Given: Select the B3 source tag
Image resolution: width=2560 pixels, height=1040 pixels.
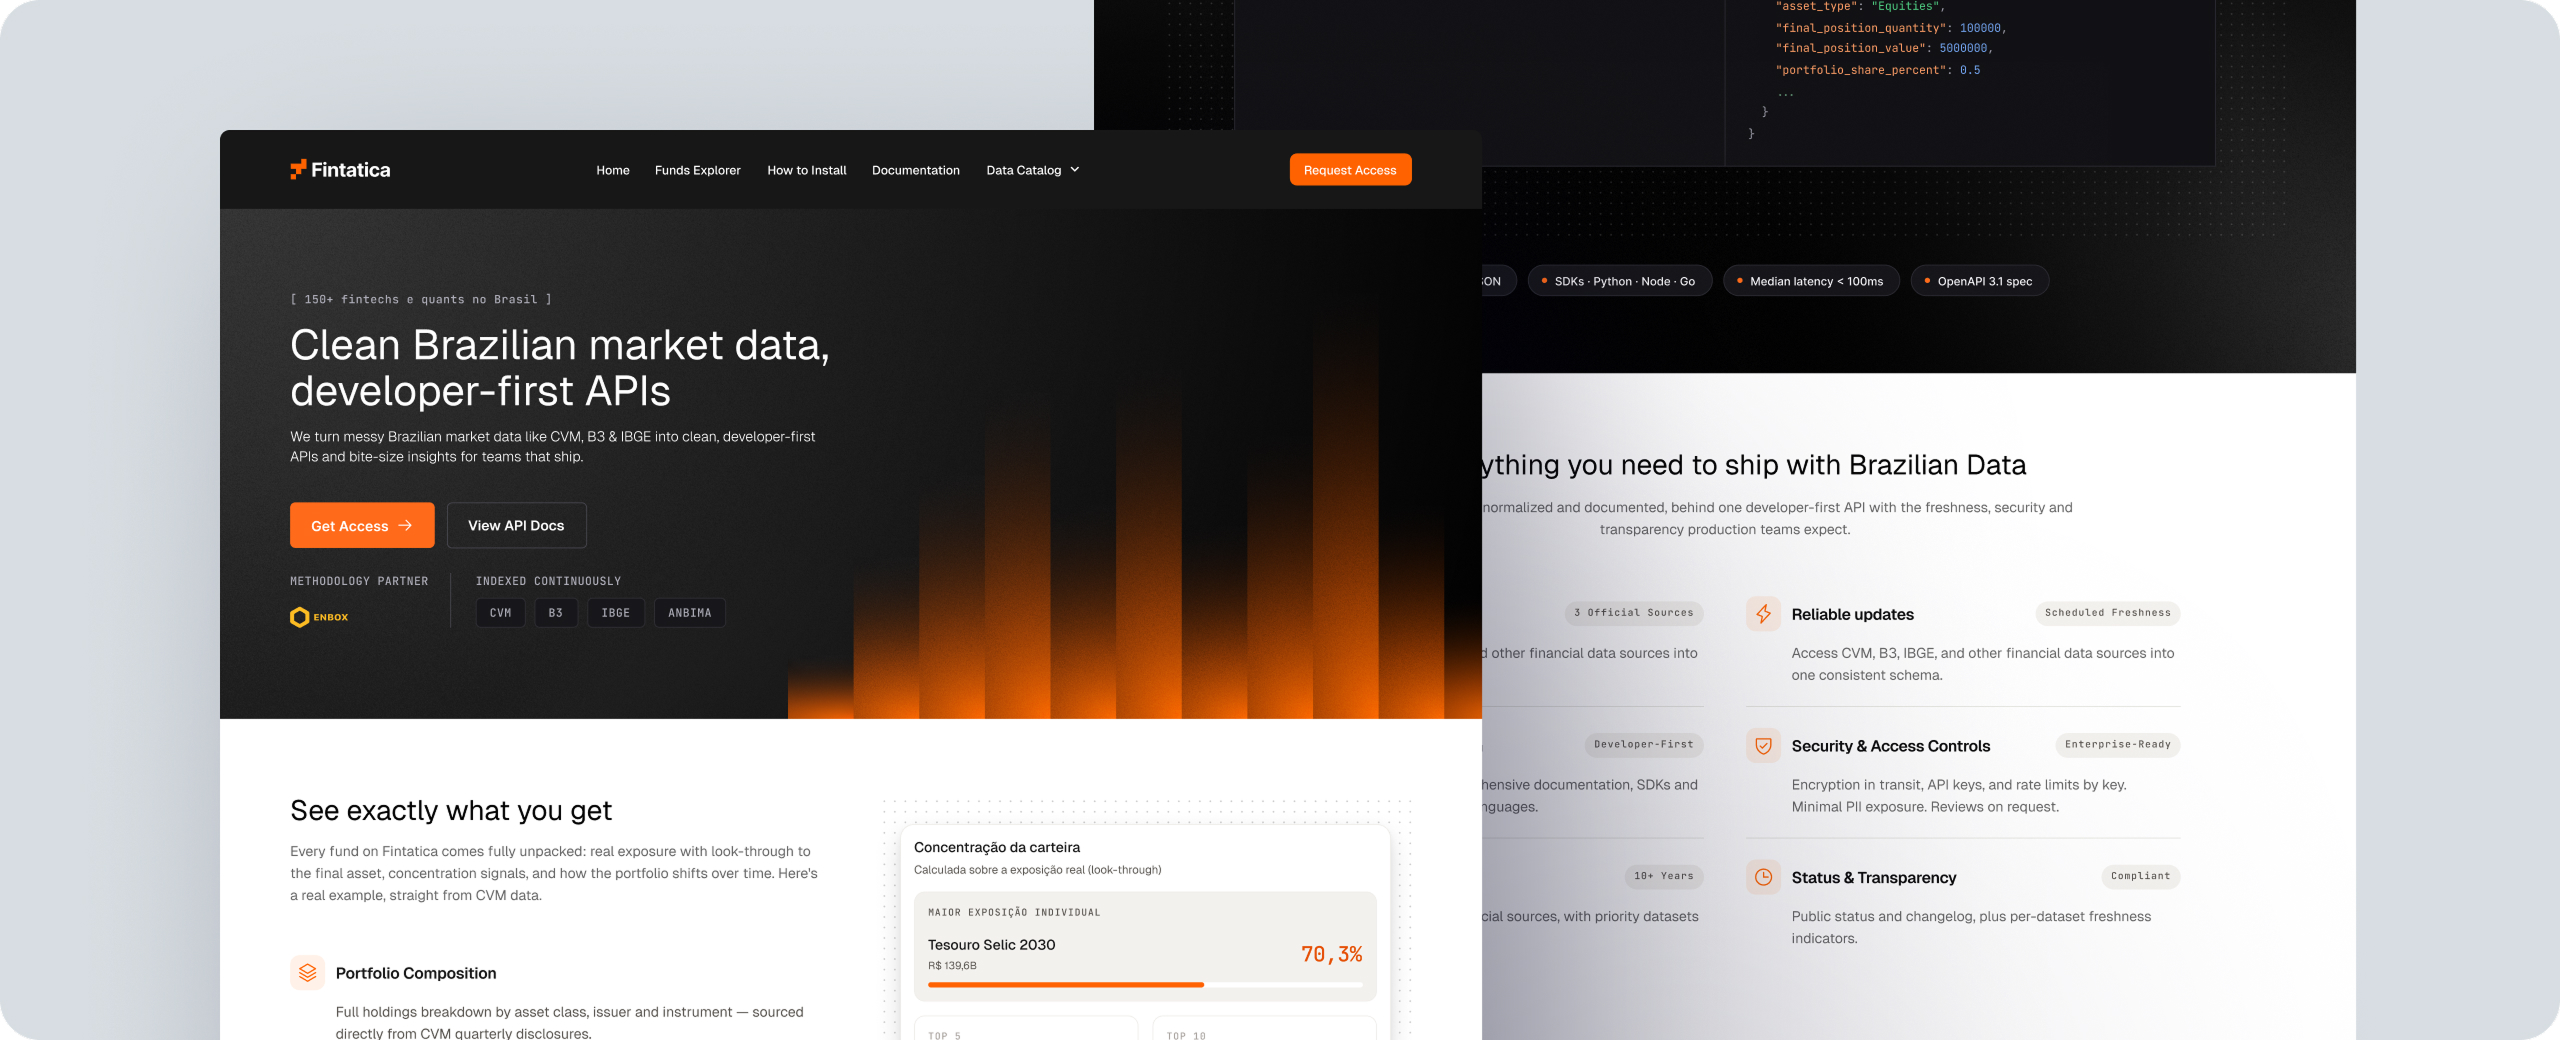Looking at the screenshot, I should [x=556, y=613].
